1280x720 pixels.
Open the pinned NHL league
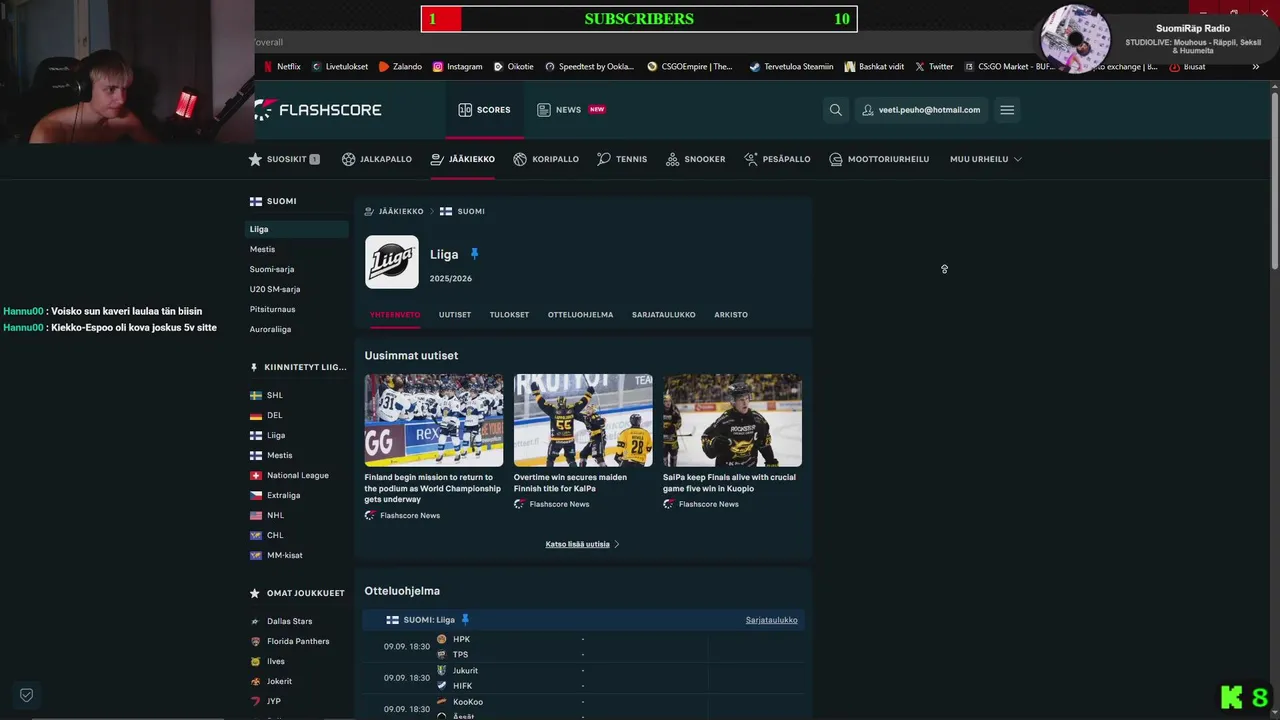(x=275, y=515)
